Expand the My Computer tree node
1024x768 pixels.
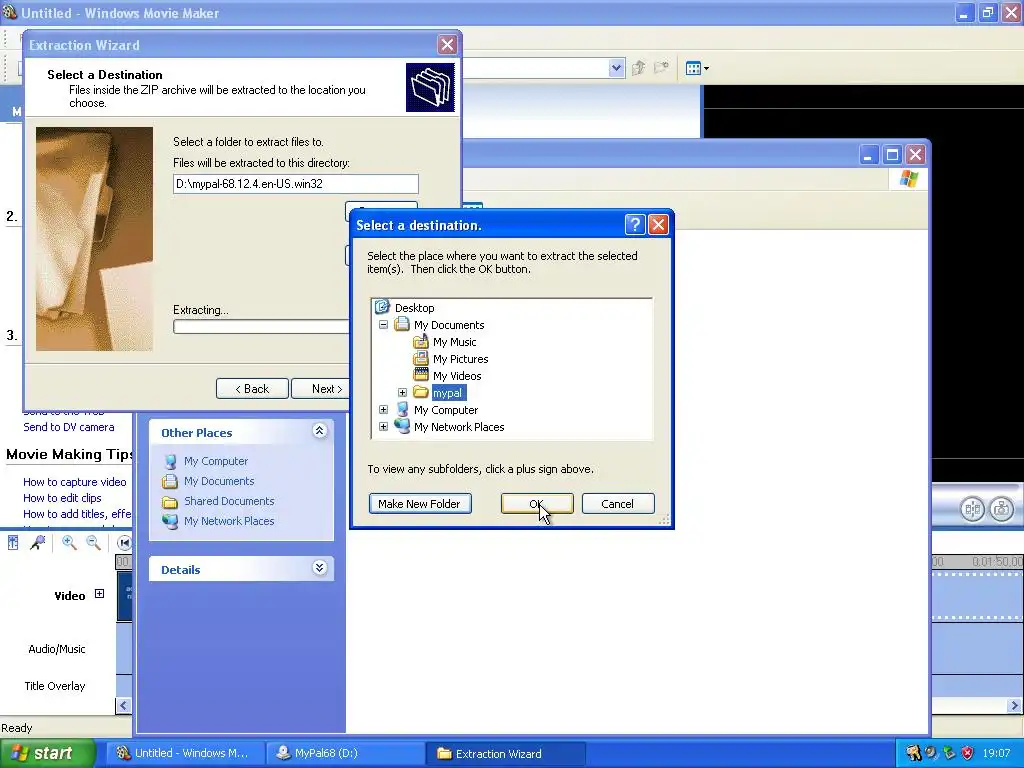coord(383,409)
